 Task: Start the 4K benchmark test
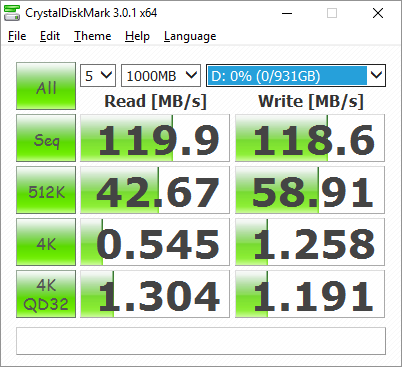click(x=46, y=242)
